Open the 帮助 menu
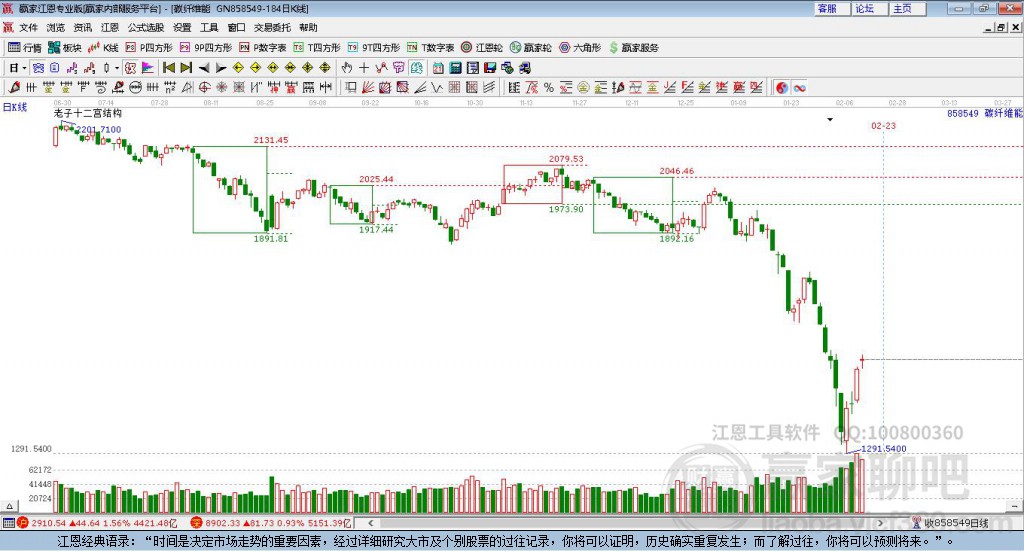The image size is (1024, 551). (x=308, y=27)
